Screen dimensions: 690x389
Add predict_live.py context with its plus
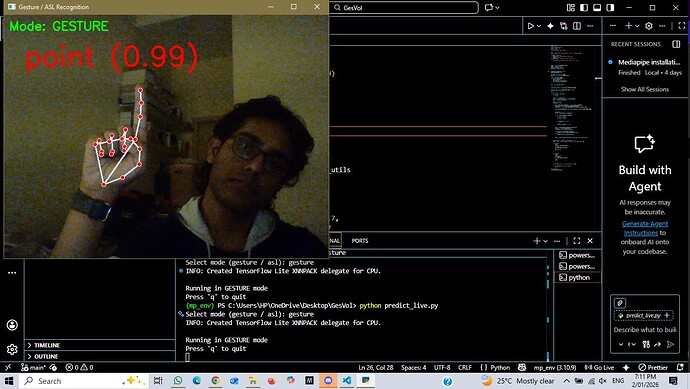[667, 316]
